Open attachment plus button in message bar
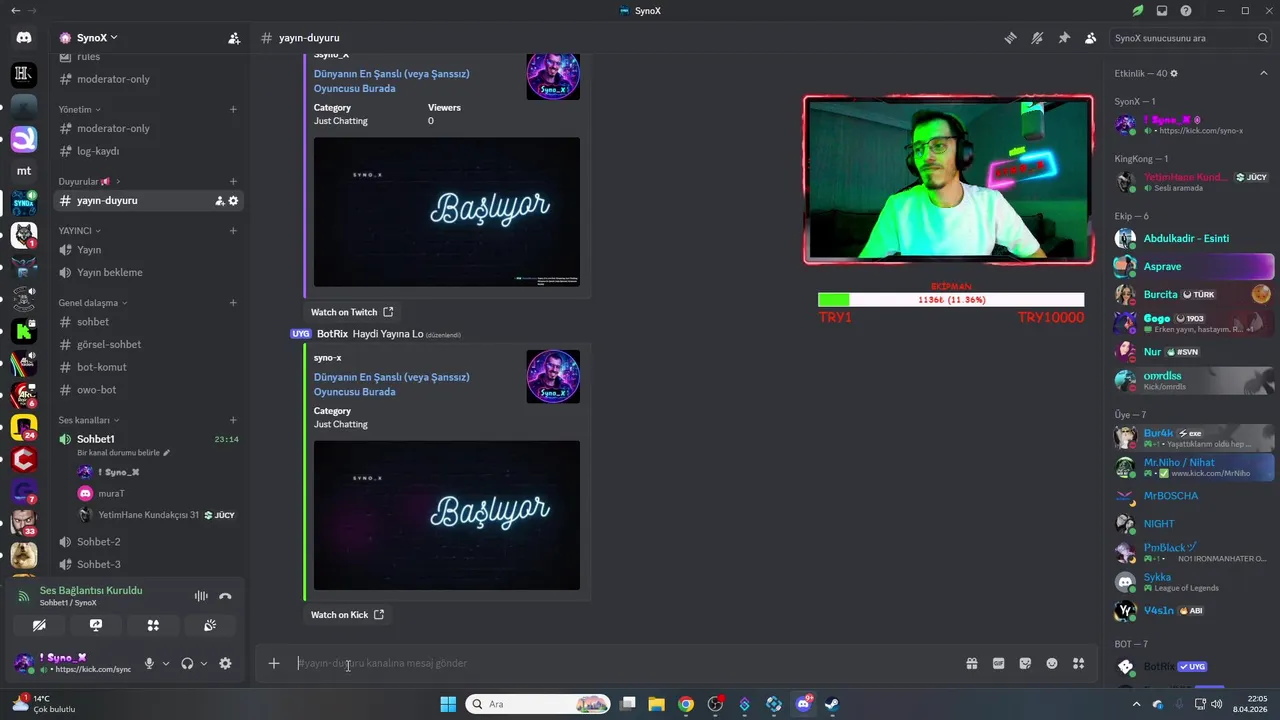This screenshot has width=1280, height=720. [x=273, y=663]
